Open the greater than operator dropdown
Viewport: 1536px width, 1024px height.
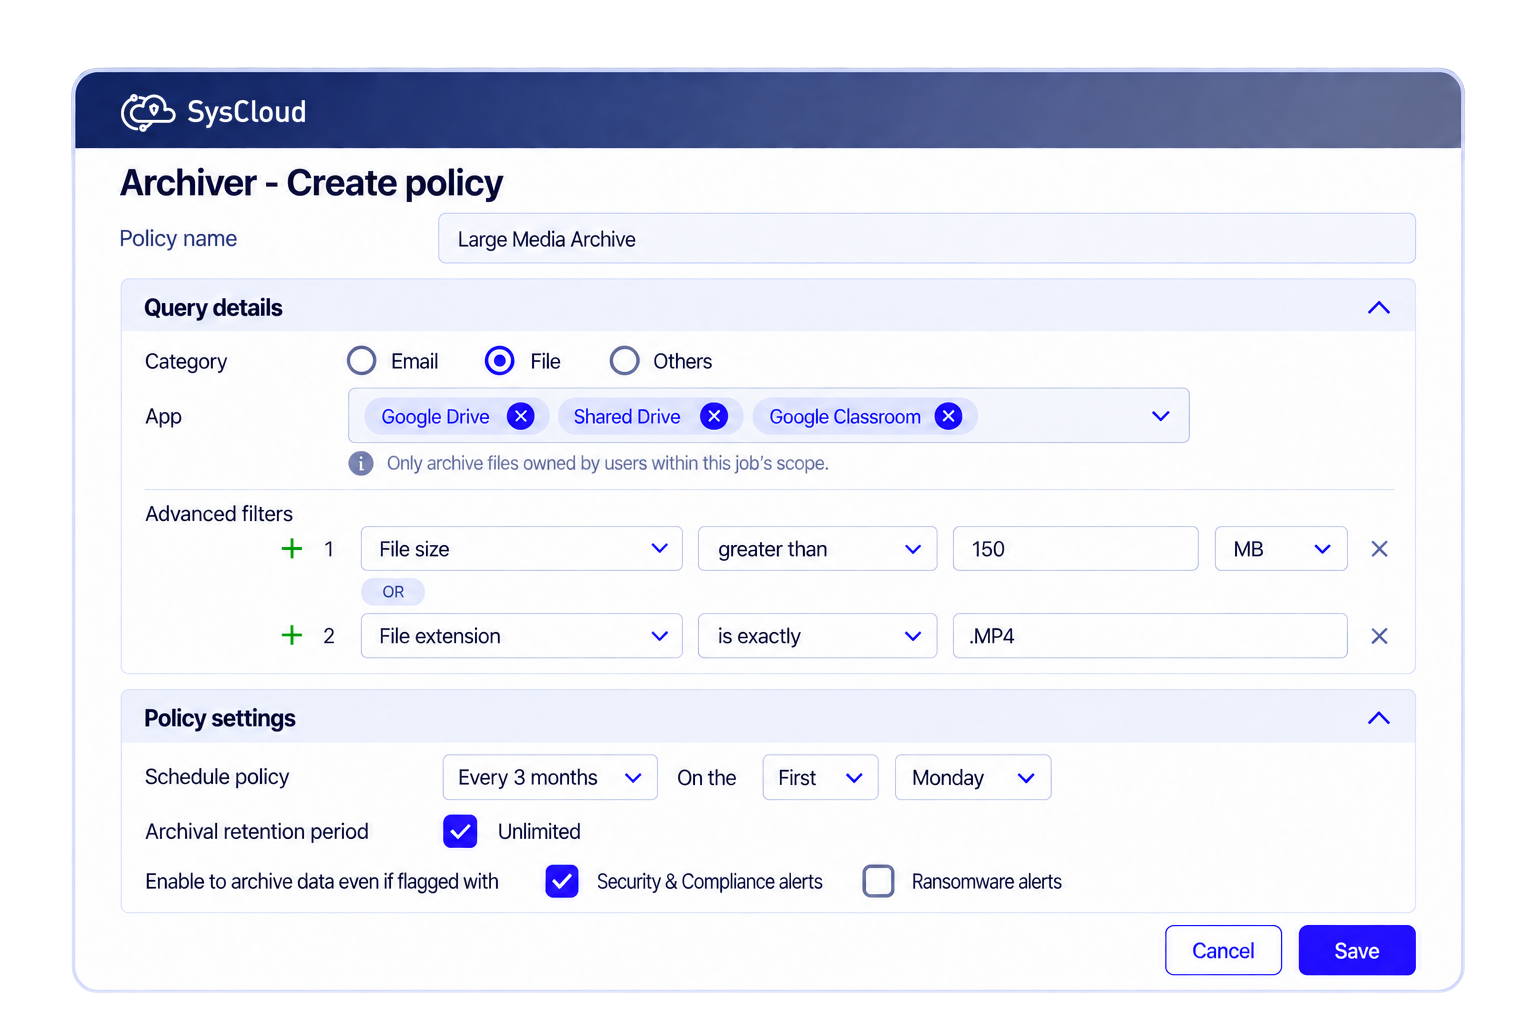point(817,549)
